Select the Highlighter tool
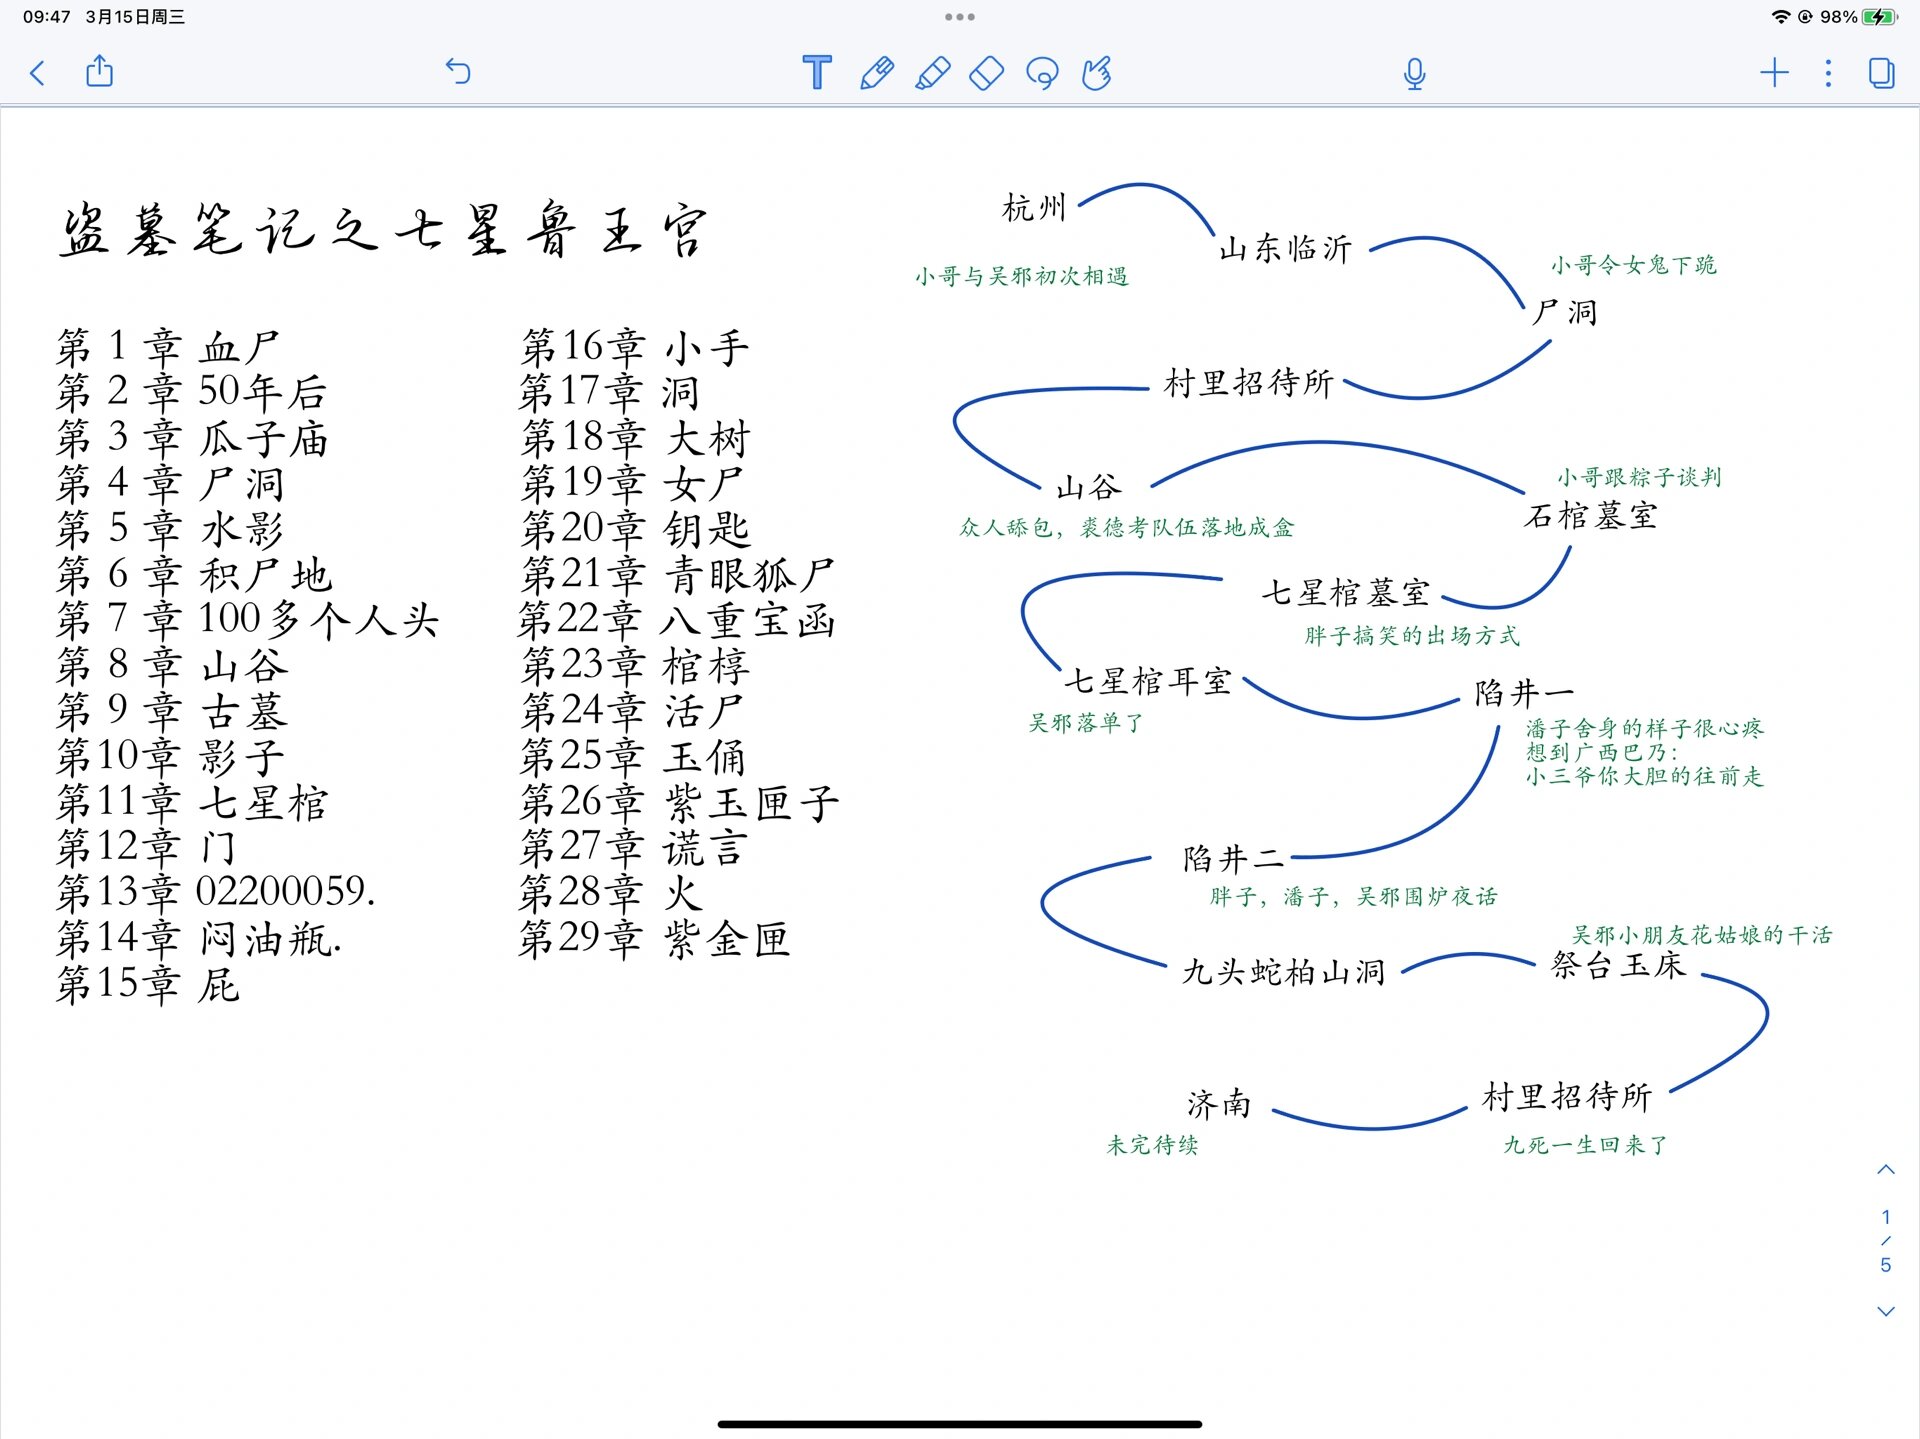Image resolution: width=1920 pixels, height=1439 pixels. coord(932,73)
